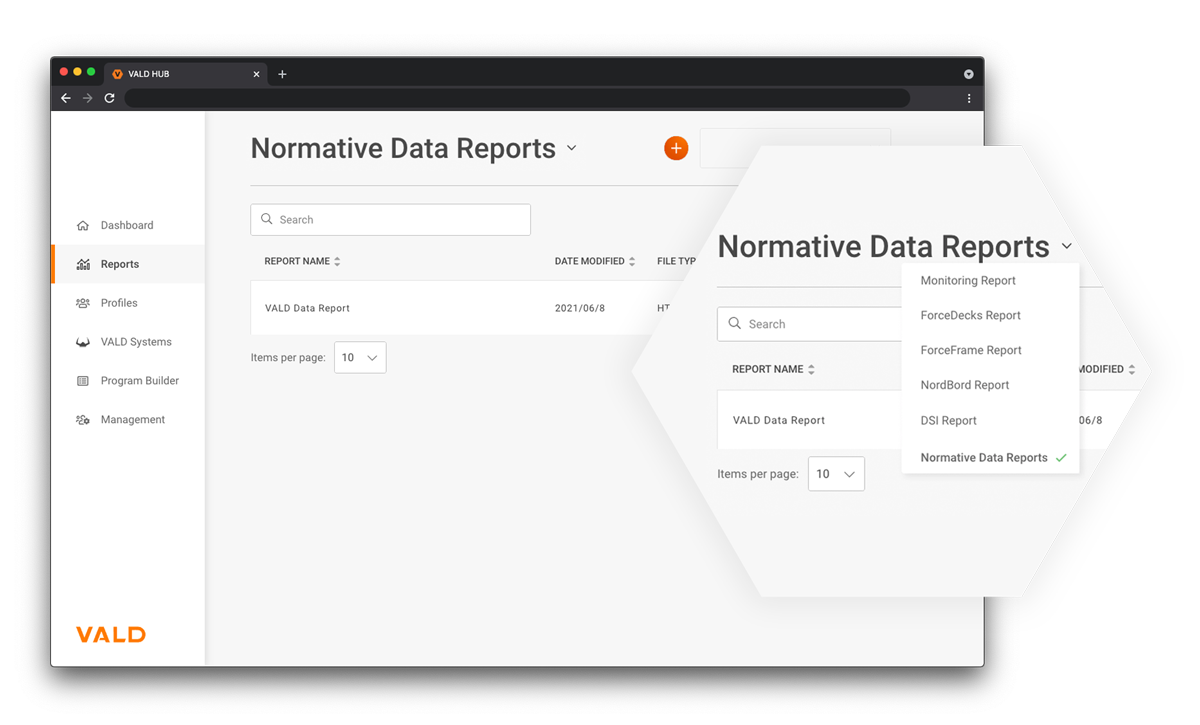Open items per page dropdown in zoomed hexagon
Screen dimensions: 1200x725
click(x=836, y=474)
